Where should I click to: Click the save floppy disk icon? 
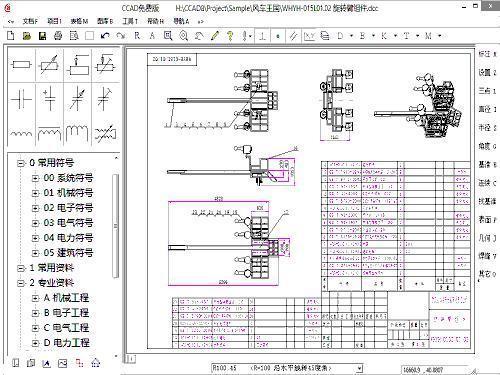(43, 36)
